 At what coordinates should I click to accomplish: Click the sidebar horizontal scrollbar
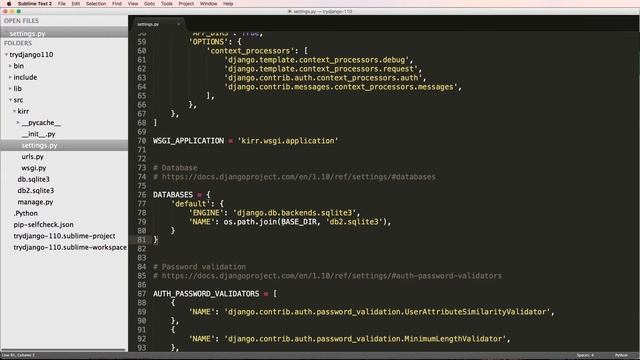[x=62, y=350]
